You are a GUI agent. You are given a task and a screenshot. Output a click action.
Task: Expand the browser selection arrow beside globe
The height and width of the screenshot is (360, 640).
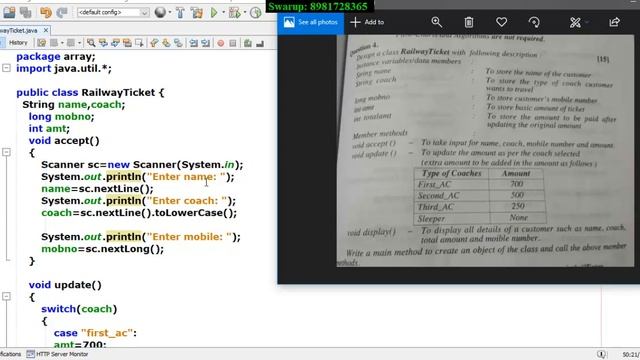pos(170,12)
